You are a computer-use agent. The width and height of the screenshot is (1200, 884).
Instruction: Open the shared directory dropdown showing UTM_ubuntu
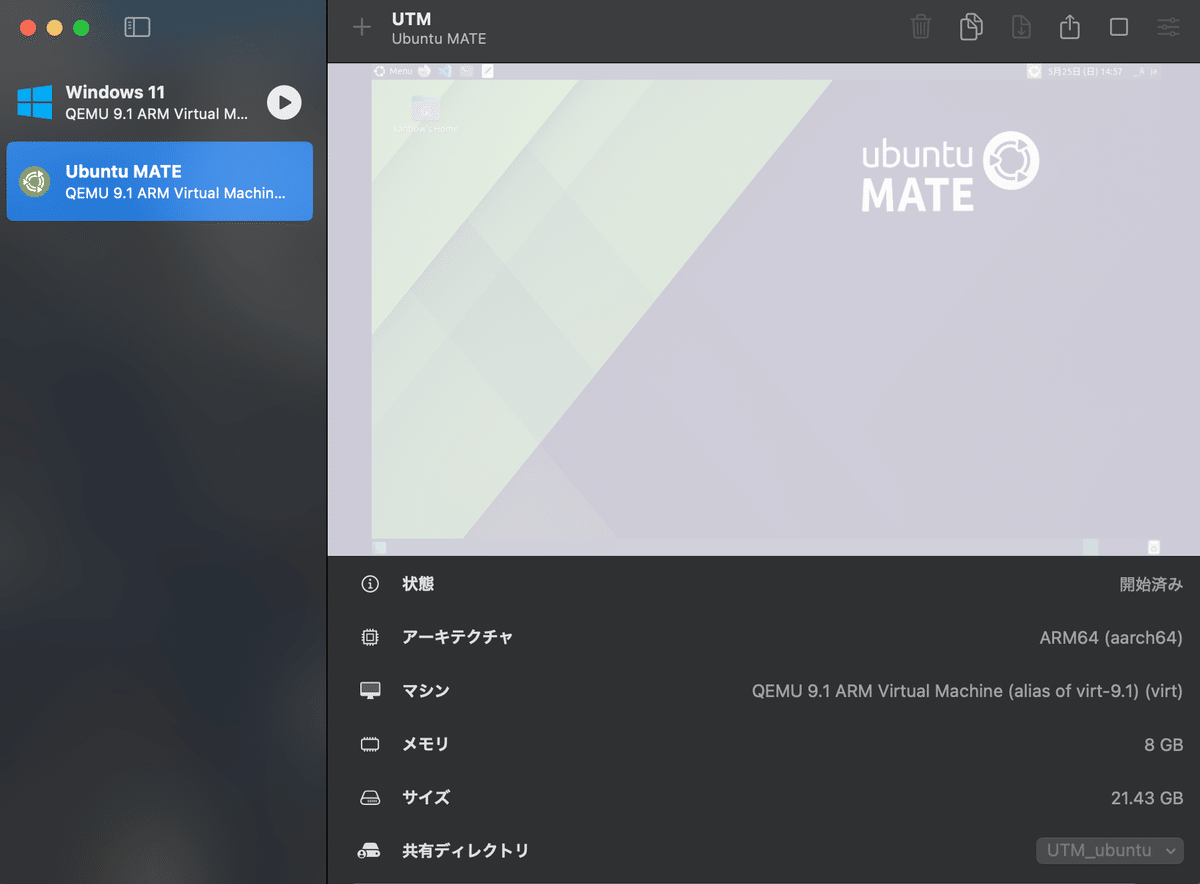[x=1110, y=850]
